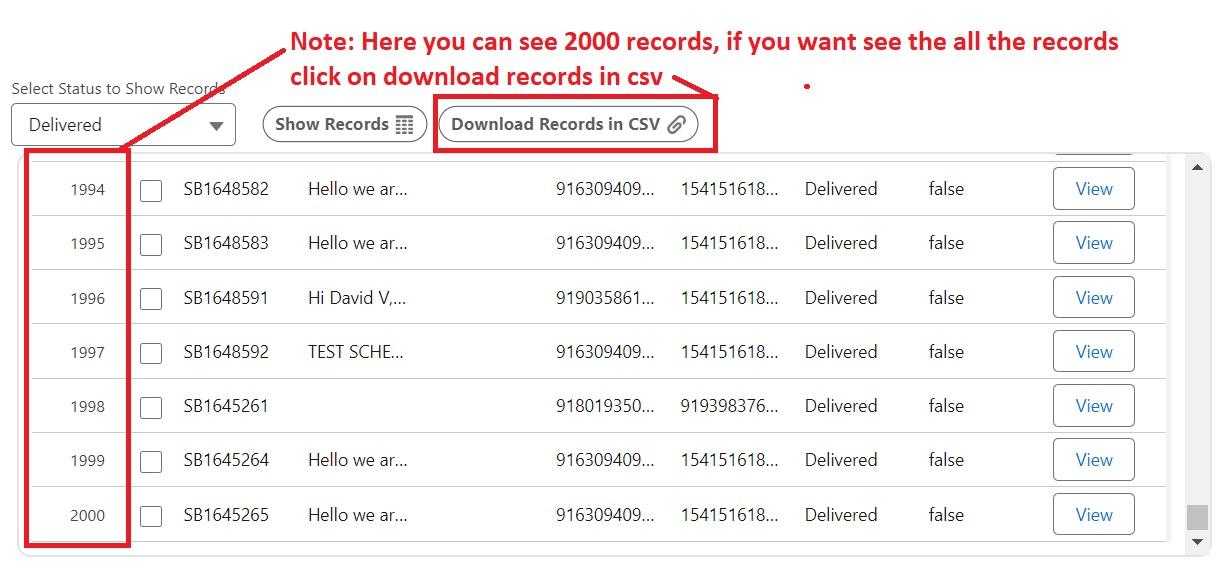Click View button in row 1996
Viewport: 1229px width, 575px height.
coord(1094,297)
